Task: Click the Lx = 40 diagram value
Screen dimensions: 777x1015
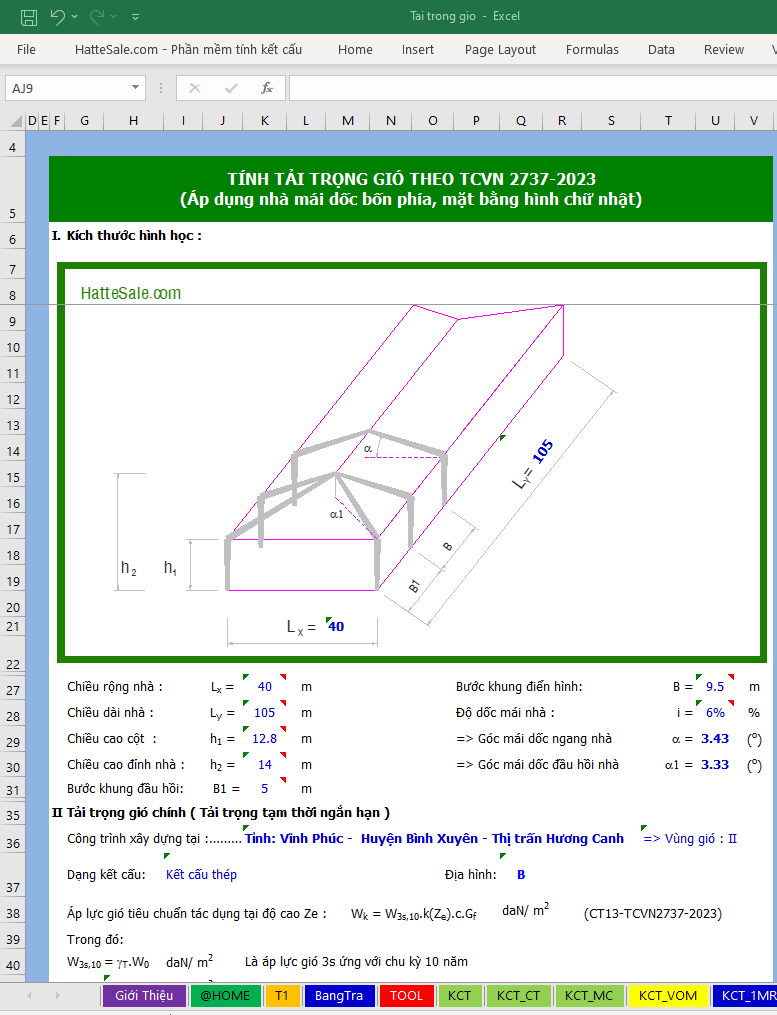Action: (335, 627)
